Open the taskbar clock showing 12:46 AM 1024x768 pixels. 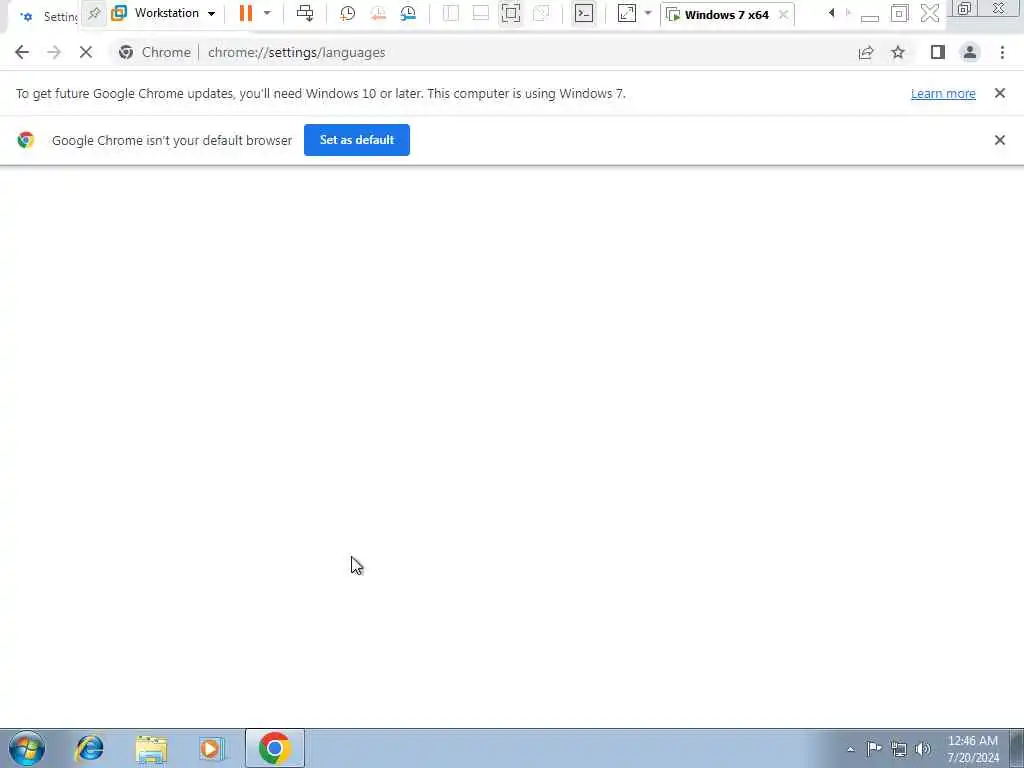pyautogui.click(x=973, y=748)
